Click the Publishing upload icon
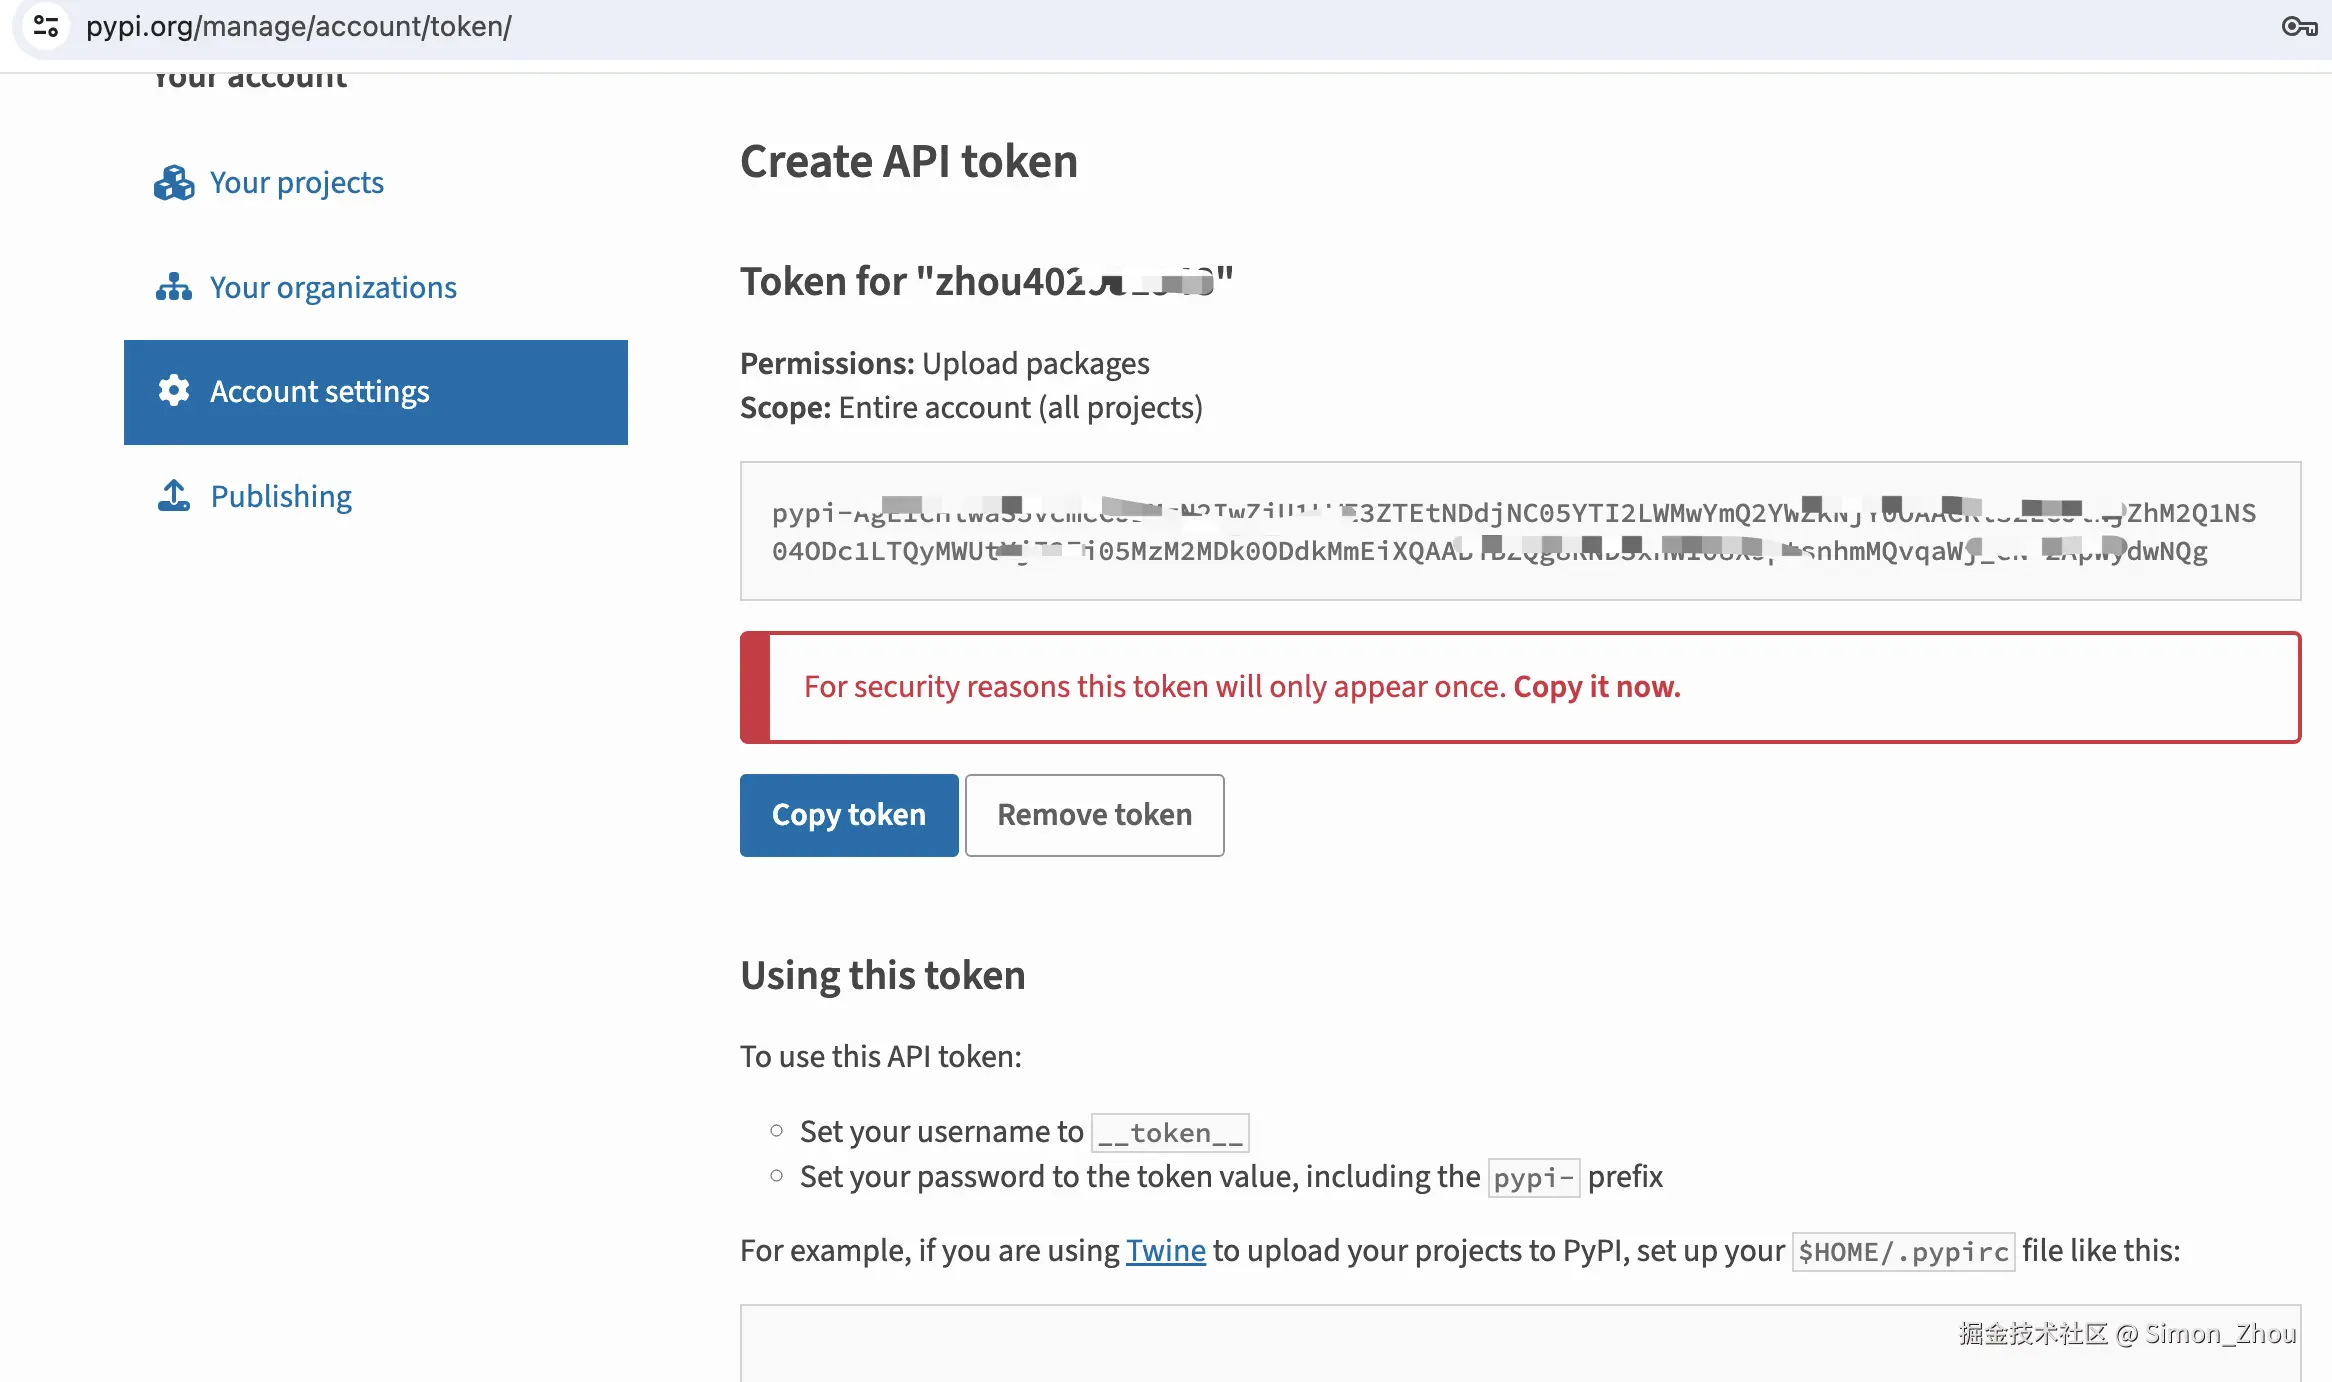The width and height of the screenshot is (2332, 1382). tap(174, 496)
